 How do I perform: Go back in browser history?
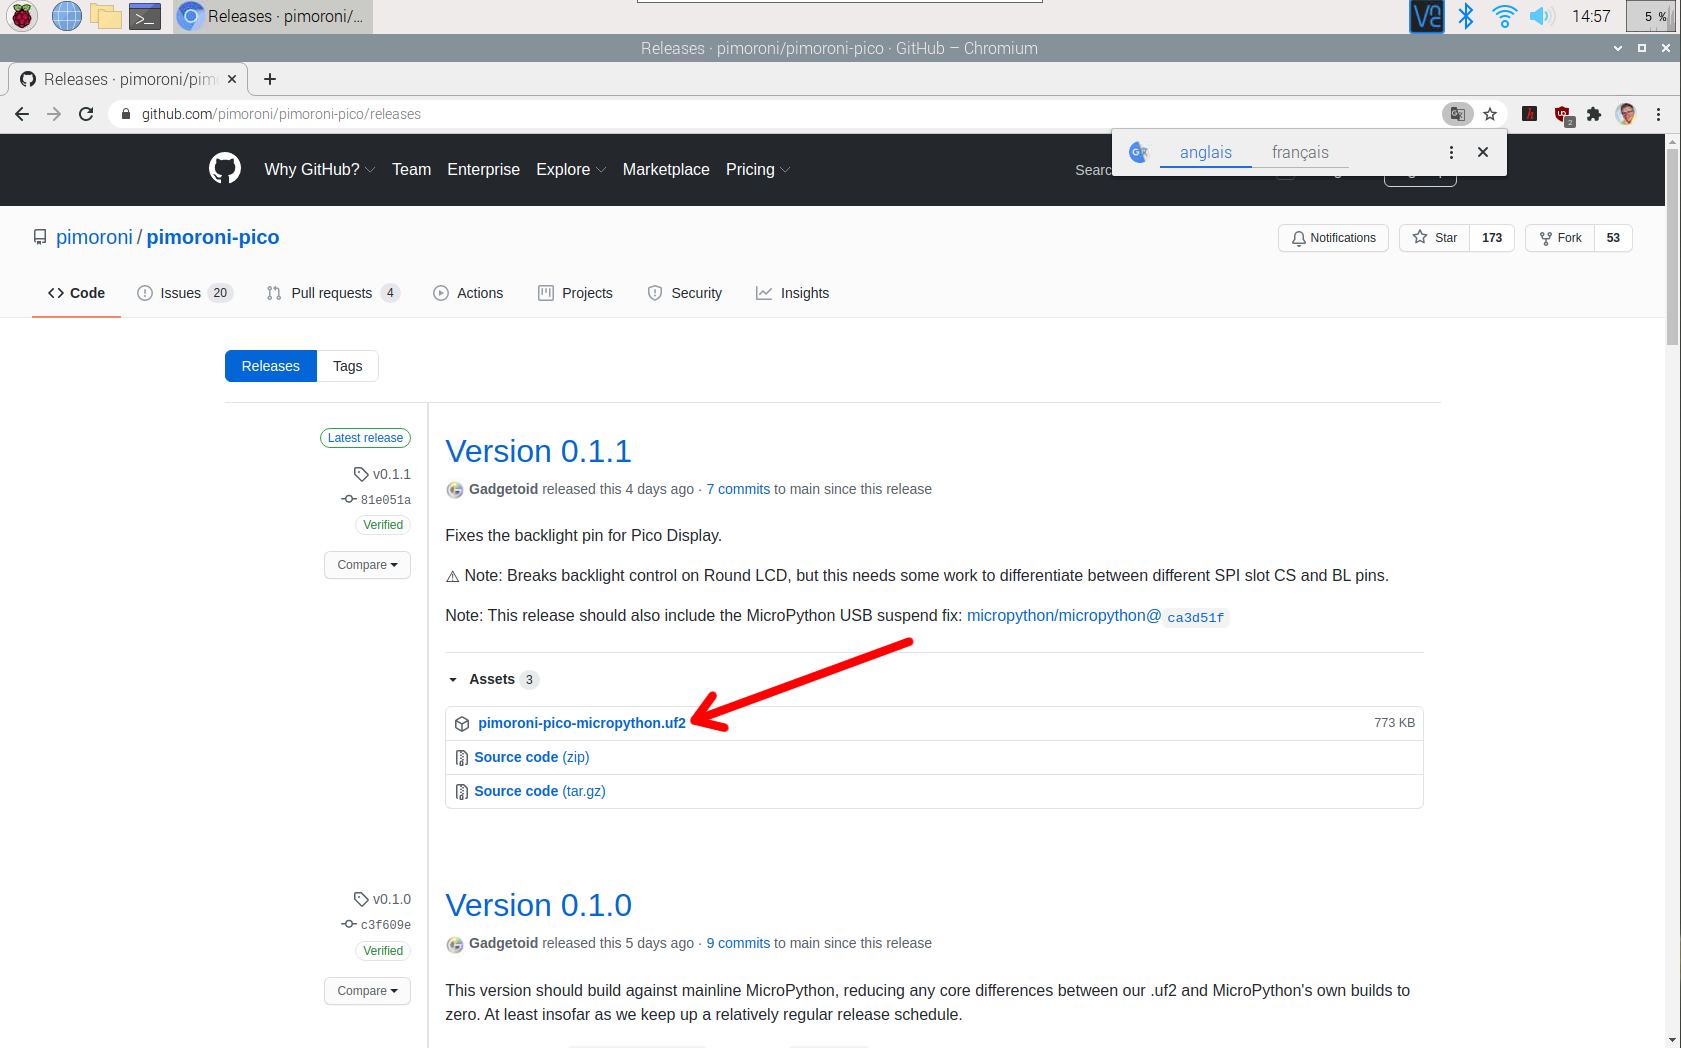point(22,114)
